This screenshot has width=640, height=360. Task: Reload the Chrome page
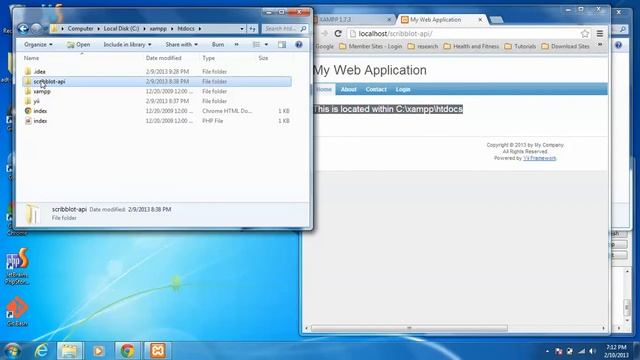(338, 33)
